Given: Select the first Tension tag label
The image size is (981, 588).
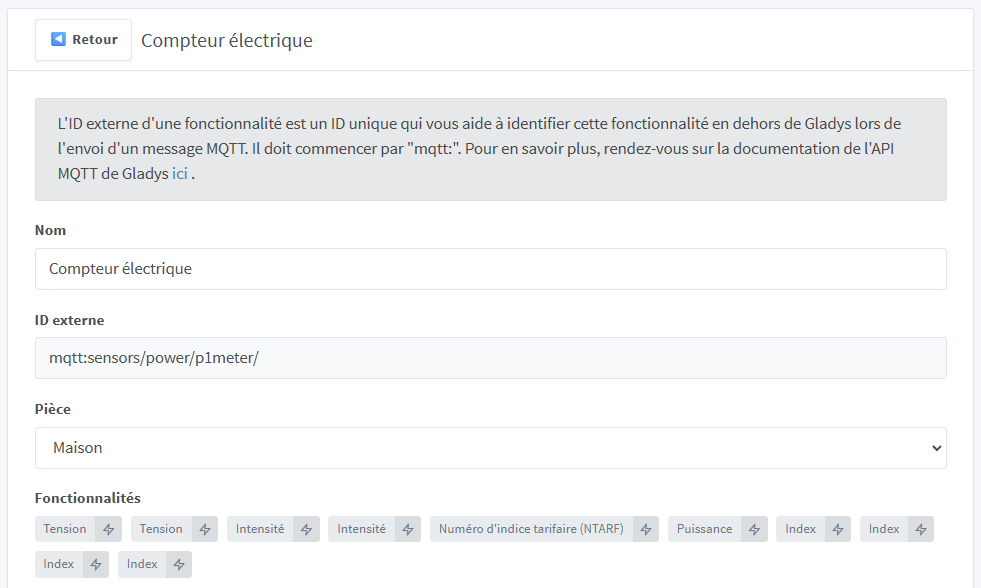Looking at the screenshot, I should [65, 529].
